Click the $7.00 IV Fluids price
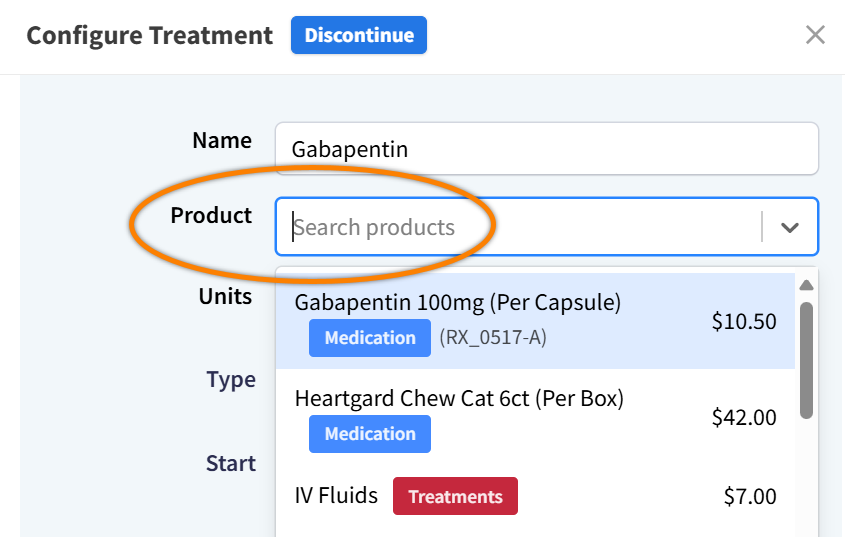The width and height of the screenshot is (845, 537). 749,496
